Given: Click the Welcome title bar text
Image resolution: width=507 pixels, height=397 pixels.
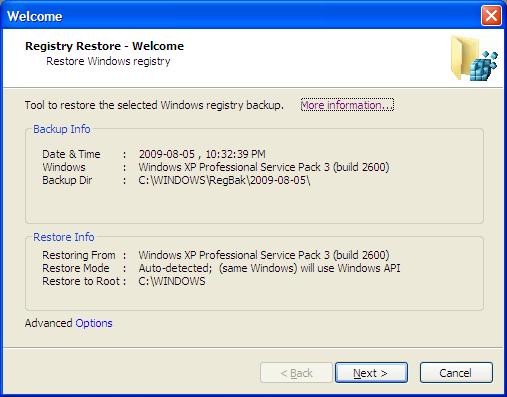Looking at the screenshot, I should point(35,16).
